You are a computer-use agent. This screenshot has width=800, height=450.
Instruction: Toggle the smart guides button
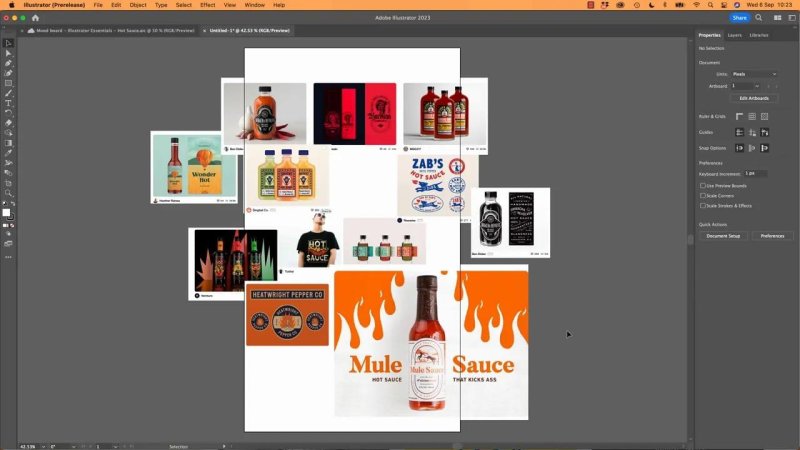764,133
